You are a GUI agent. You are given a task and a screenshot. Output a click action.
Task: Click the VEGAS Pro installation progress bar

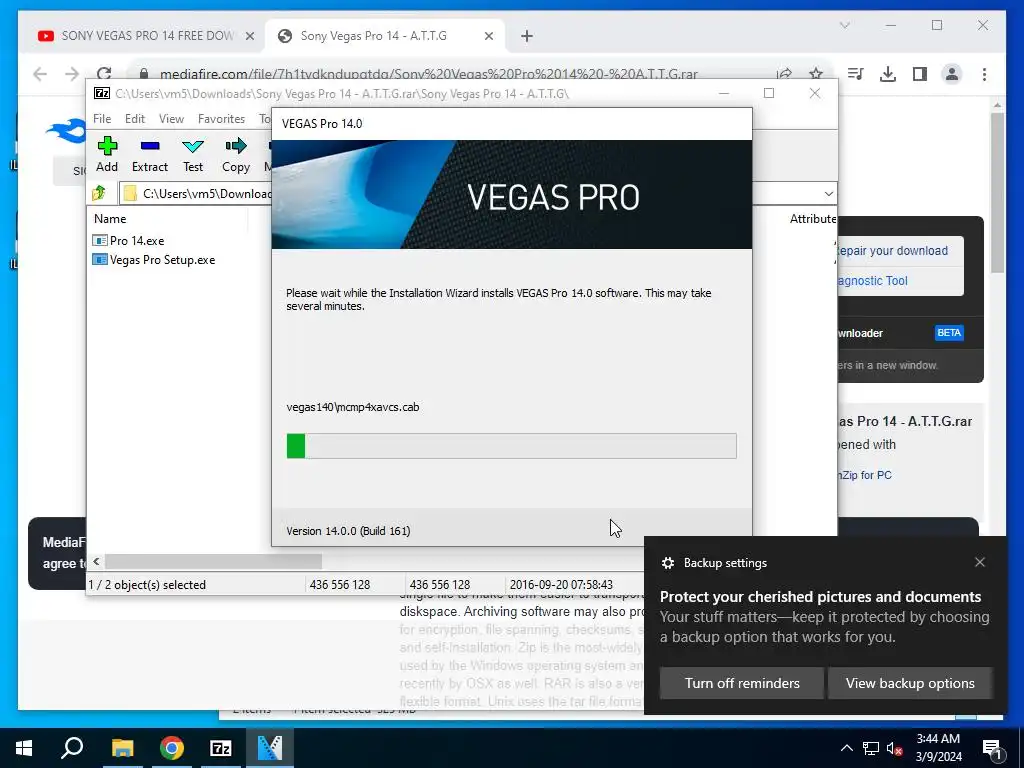pyautogui.click(x=511, y=446)
